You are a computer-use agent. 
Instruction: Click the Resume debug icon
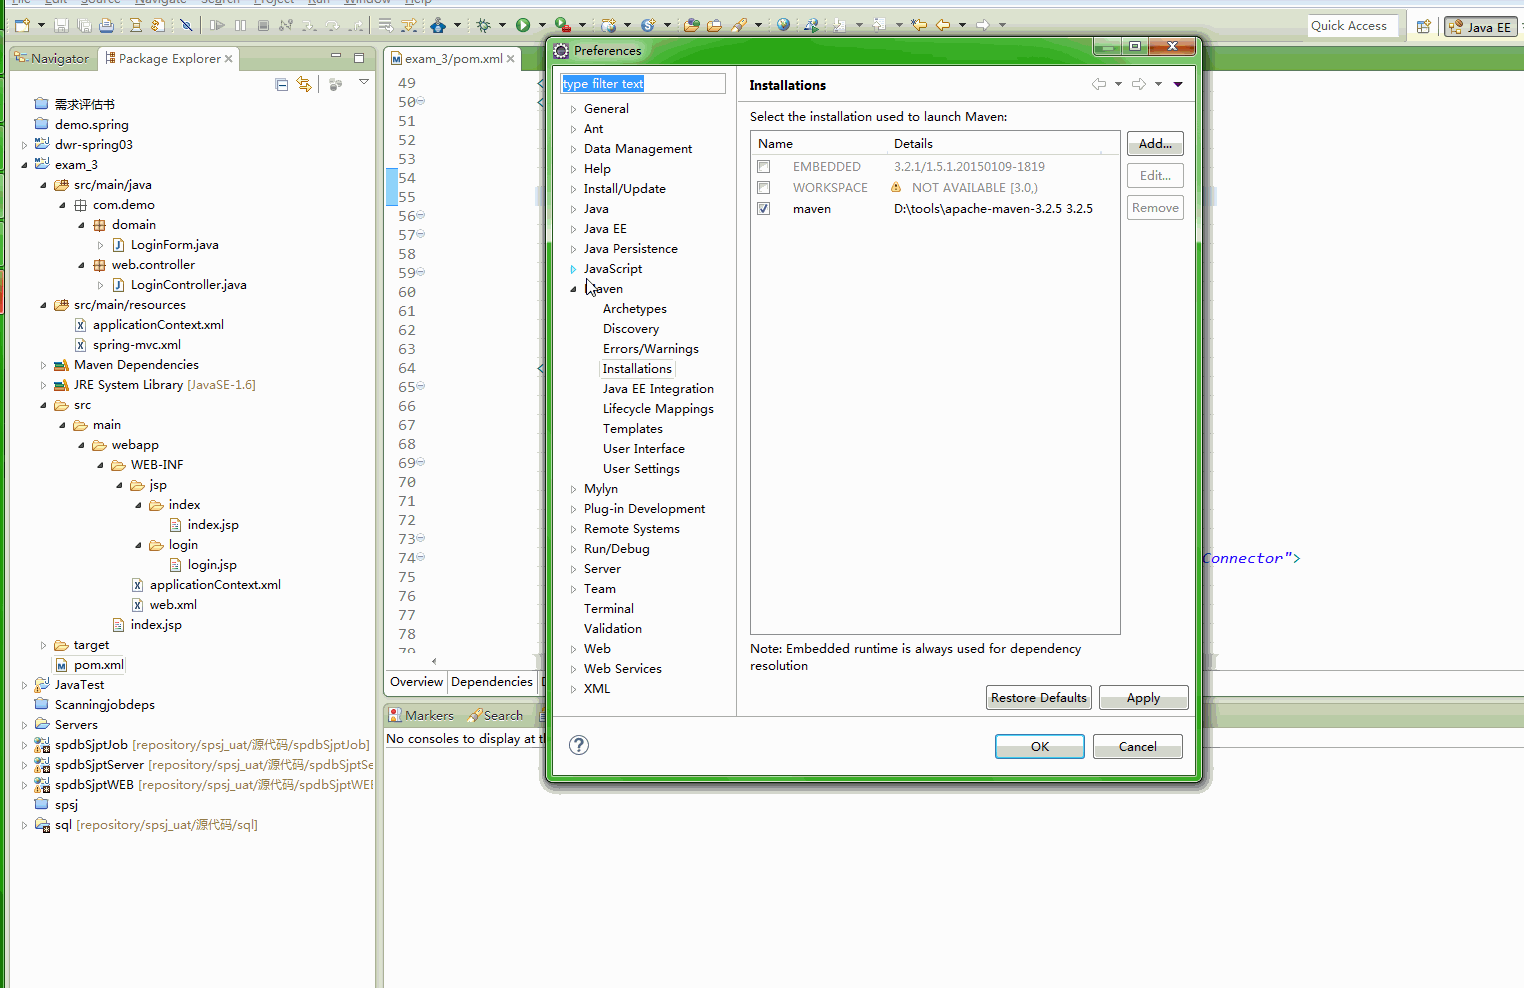[x=217, y=25]
